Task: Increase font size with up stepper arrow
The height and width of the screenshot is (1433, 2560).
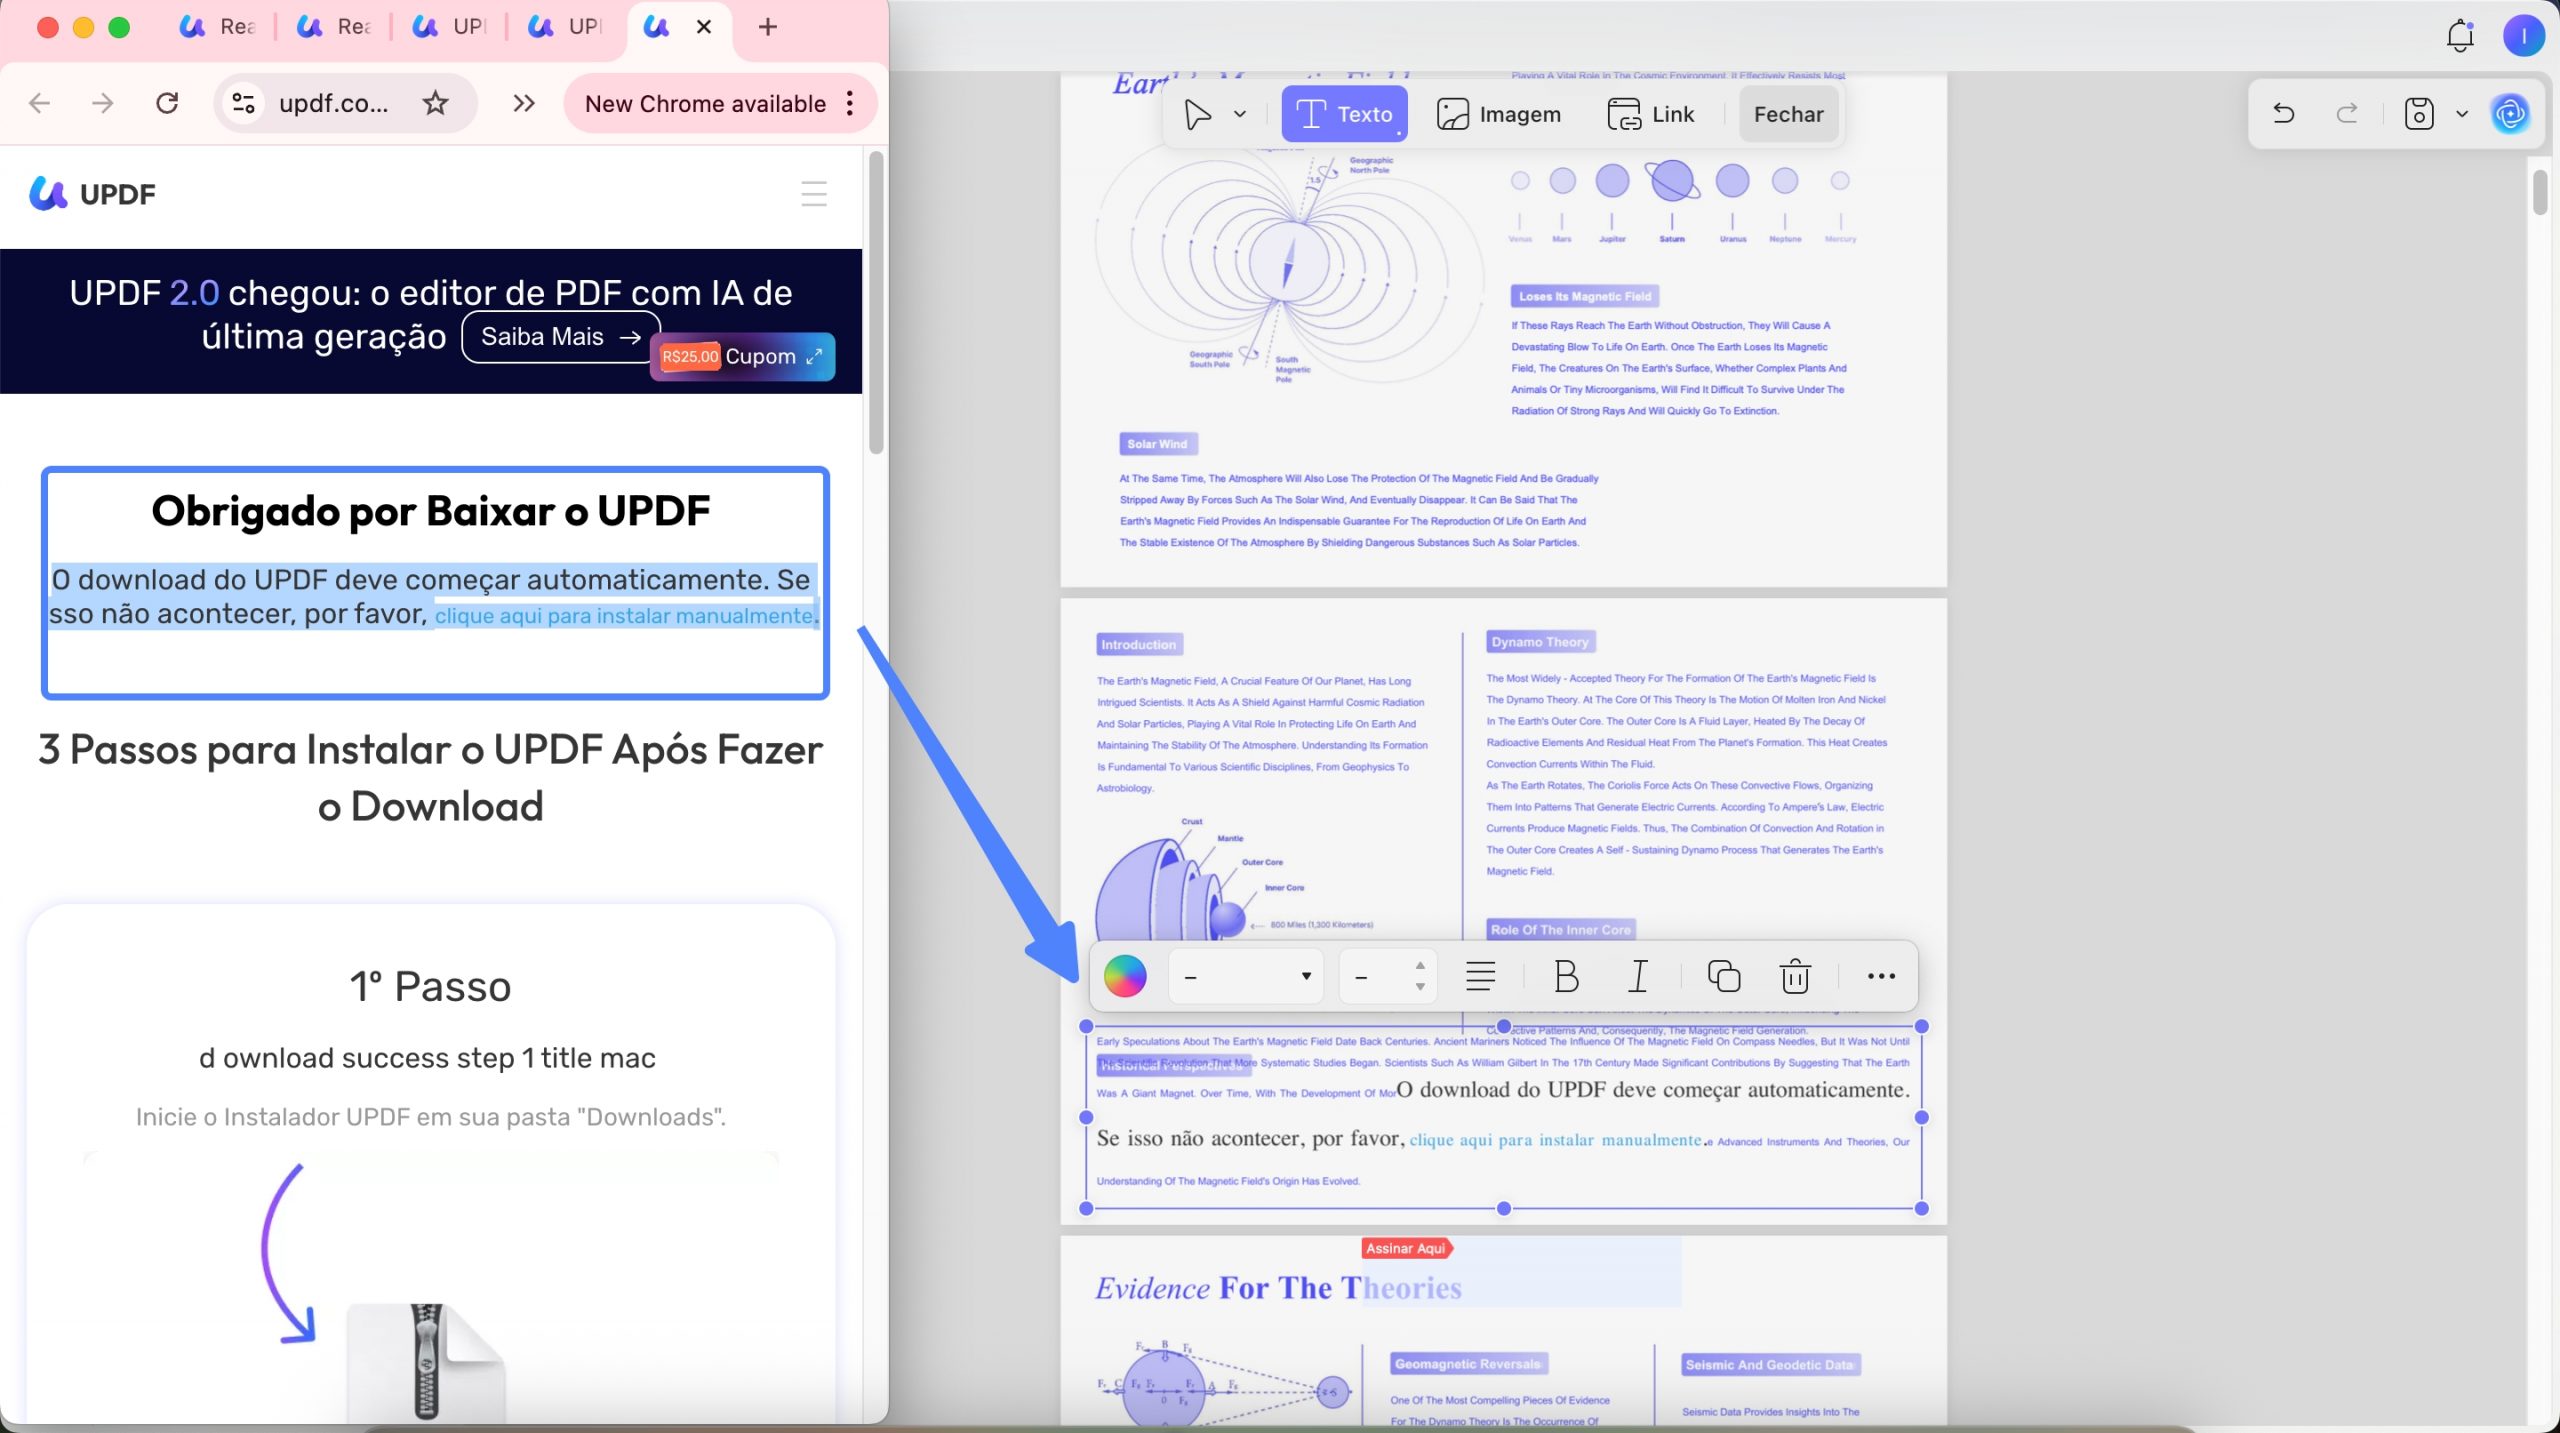Action: pyautogui.click(x=1420, y=965)
